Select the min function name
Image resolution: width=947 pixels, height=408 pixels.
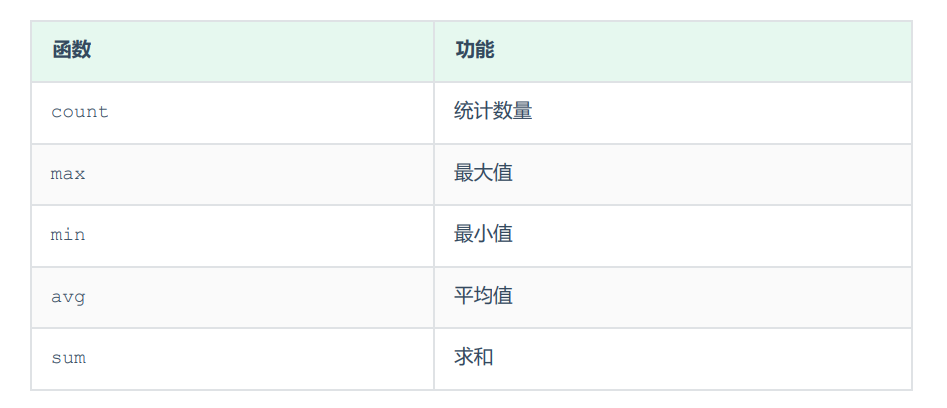(x=68, y=235)
